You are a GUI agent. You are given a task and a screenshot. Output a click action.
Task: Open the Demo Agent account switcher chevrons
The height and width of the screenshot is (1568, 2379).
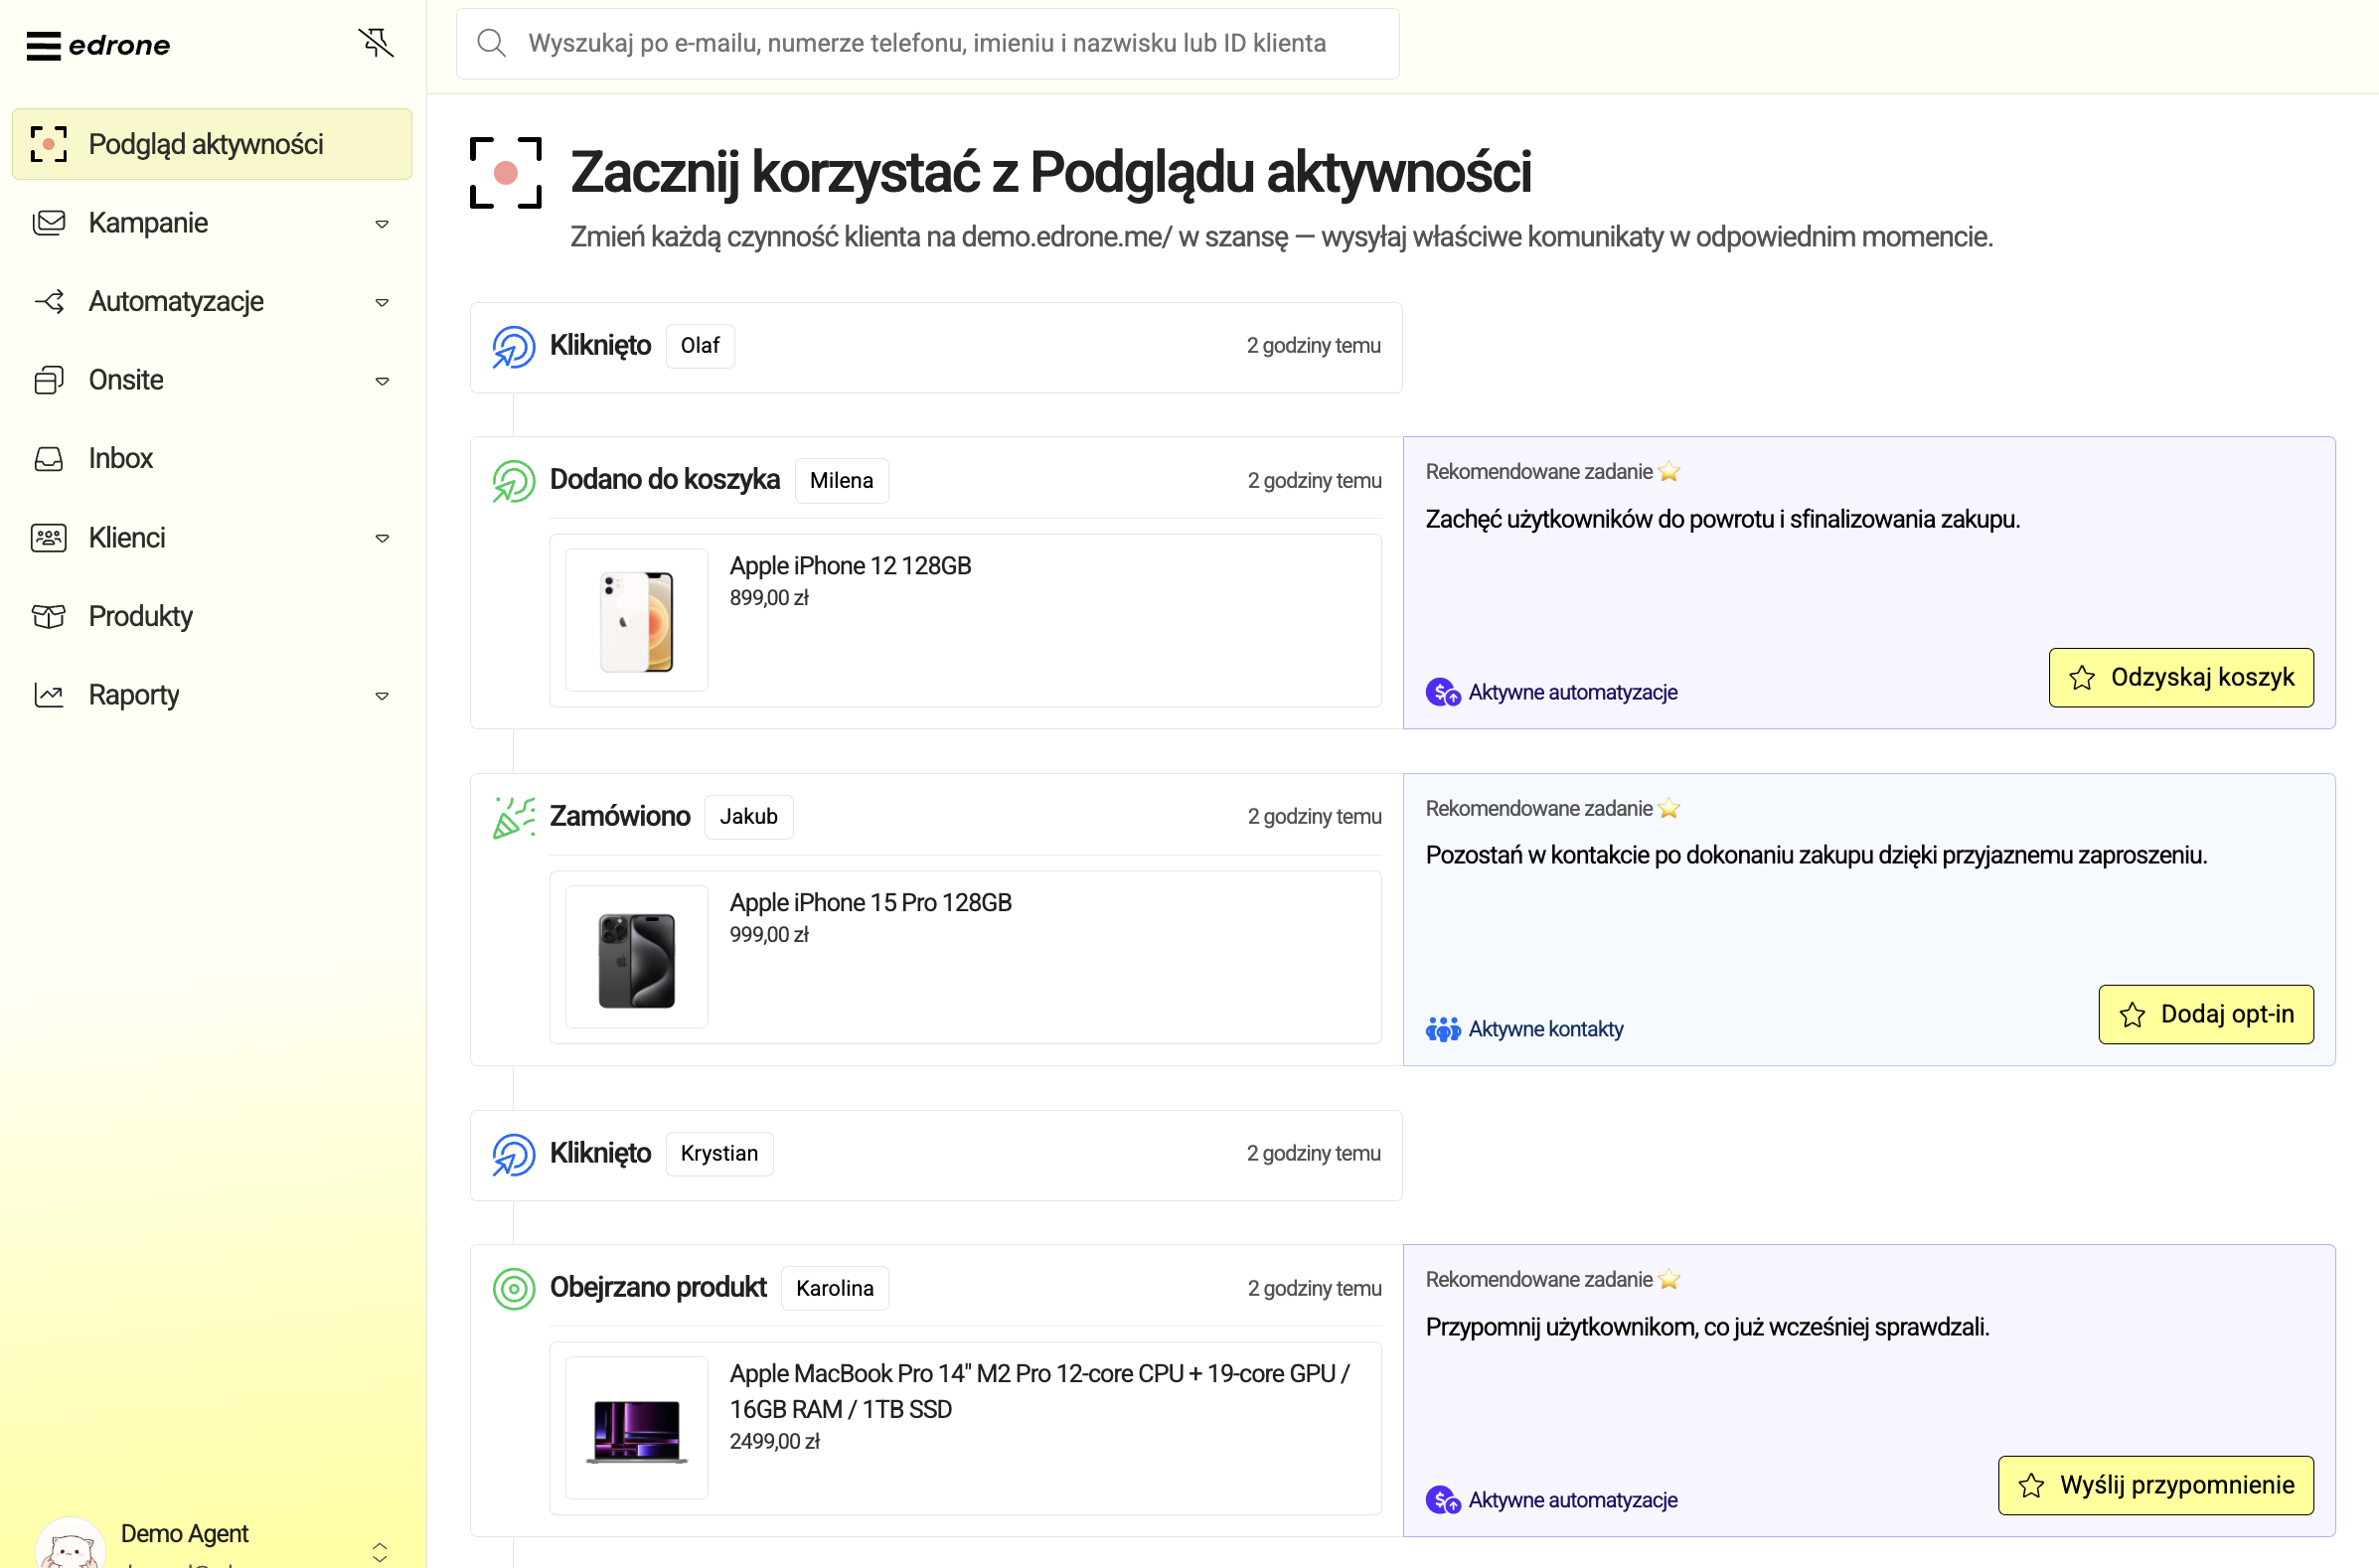click(x=380, y=1552)
